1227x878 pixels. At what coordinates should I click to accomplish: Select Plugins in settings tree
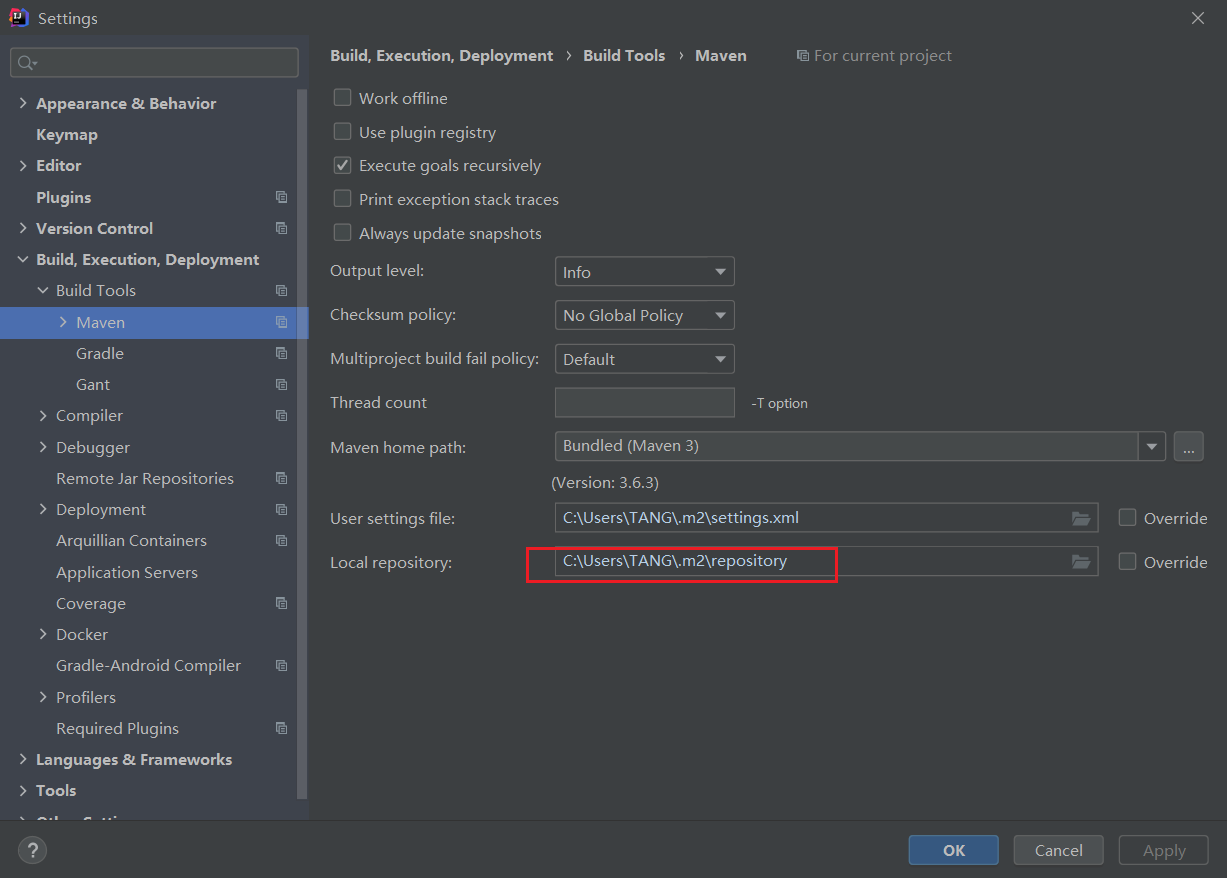(64, 198)
